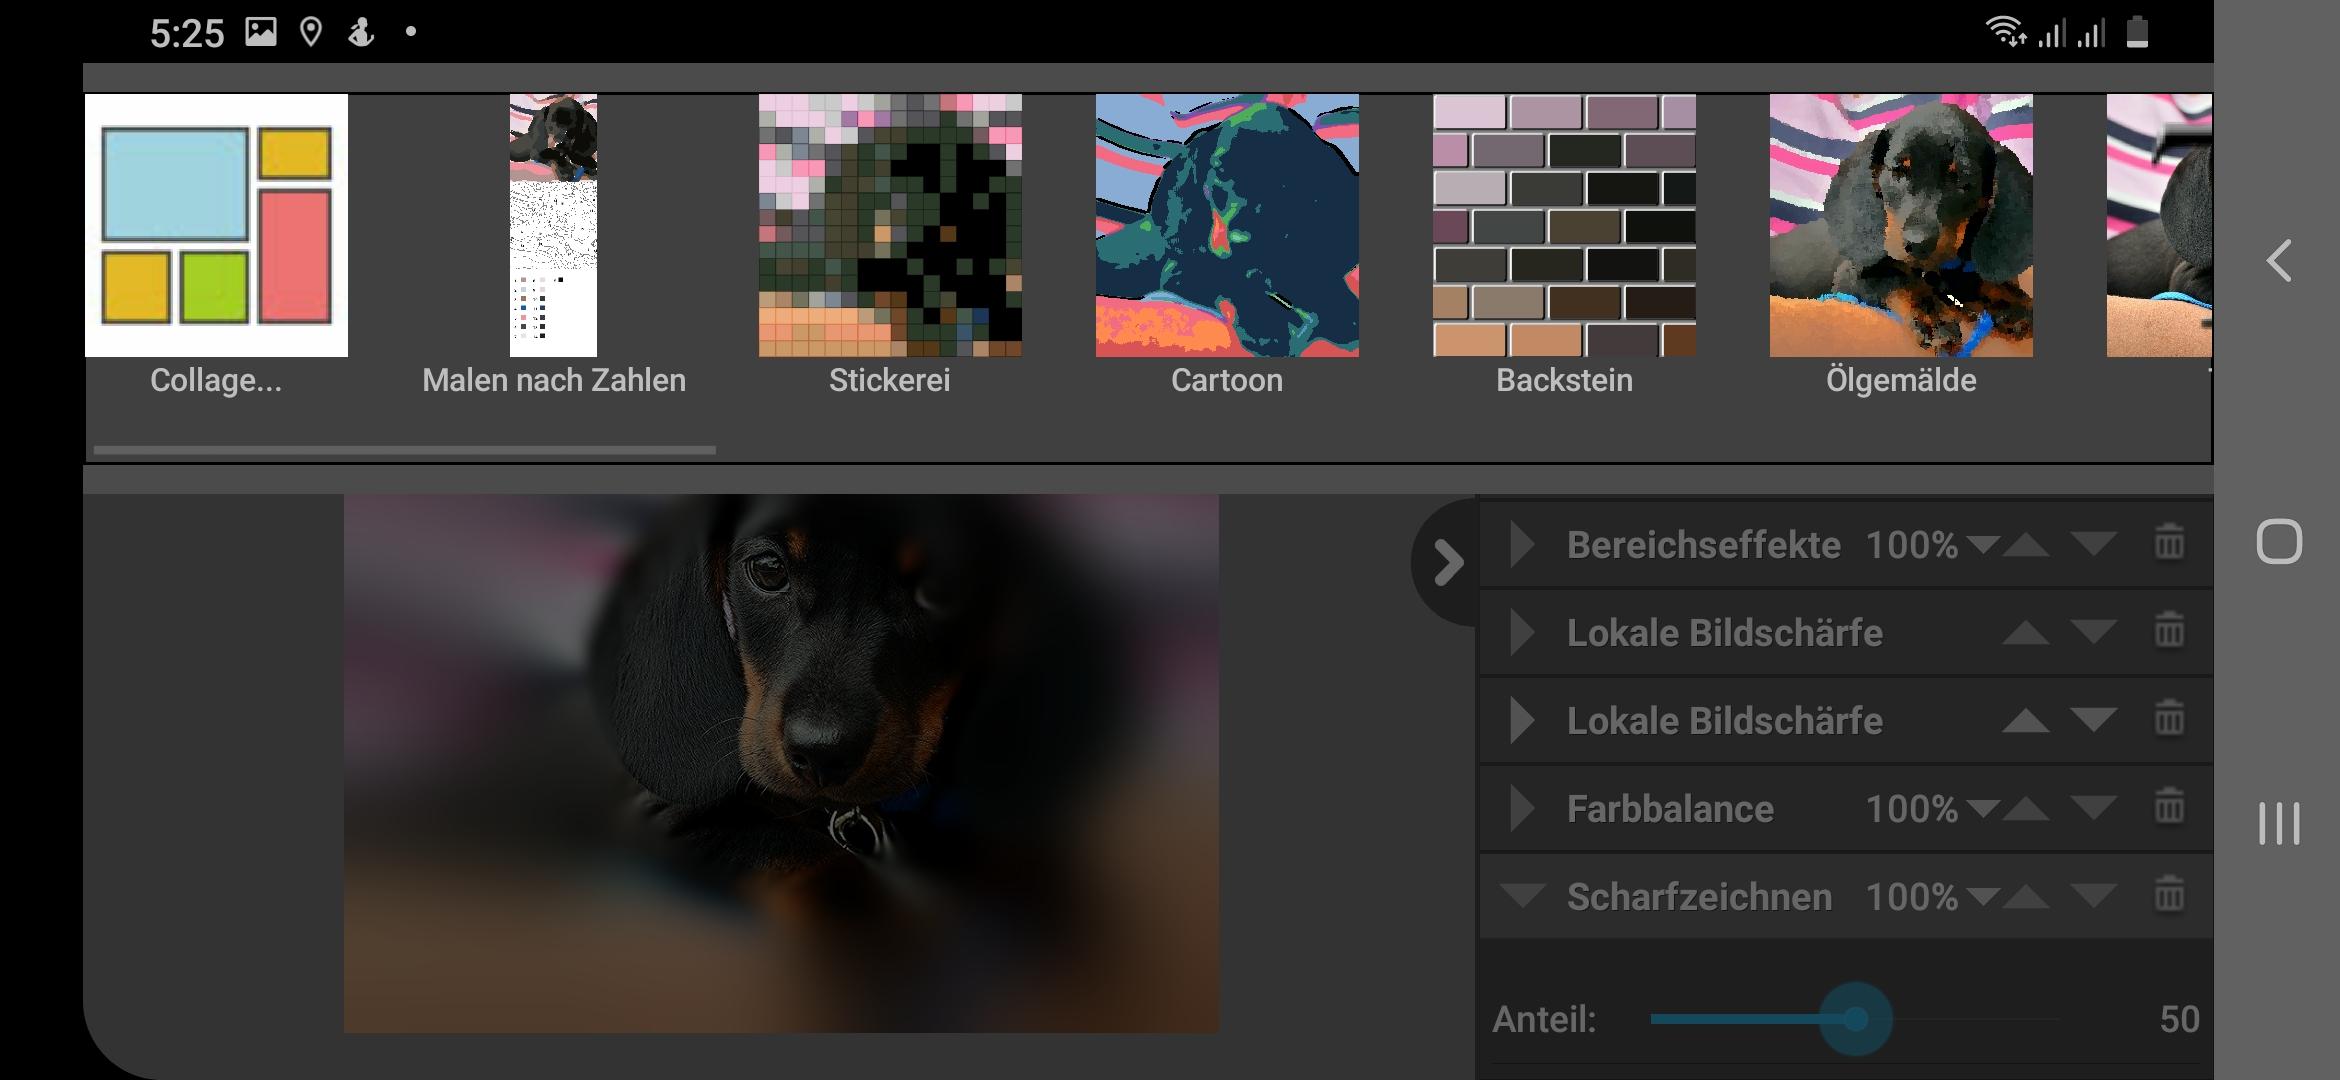The image size is (2340, 1080).
Task: Click the effects list horizontal scrollbar
Action: tap(405, 450)
